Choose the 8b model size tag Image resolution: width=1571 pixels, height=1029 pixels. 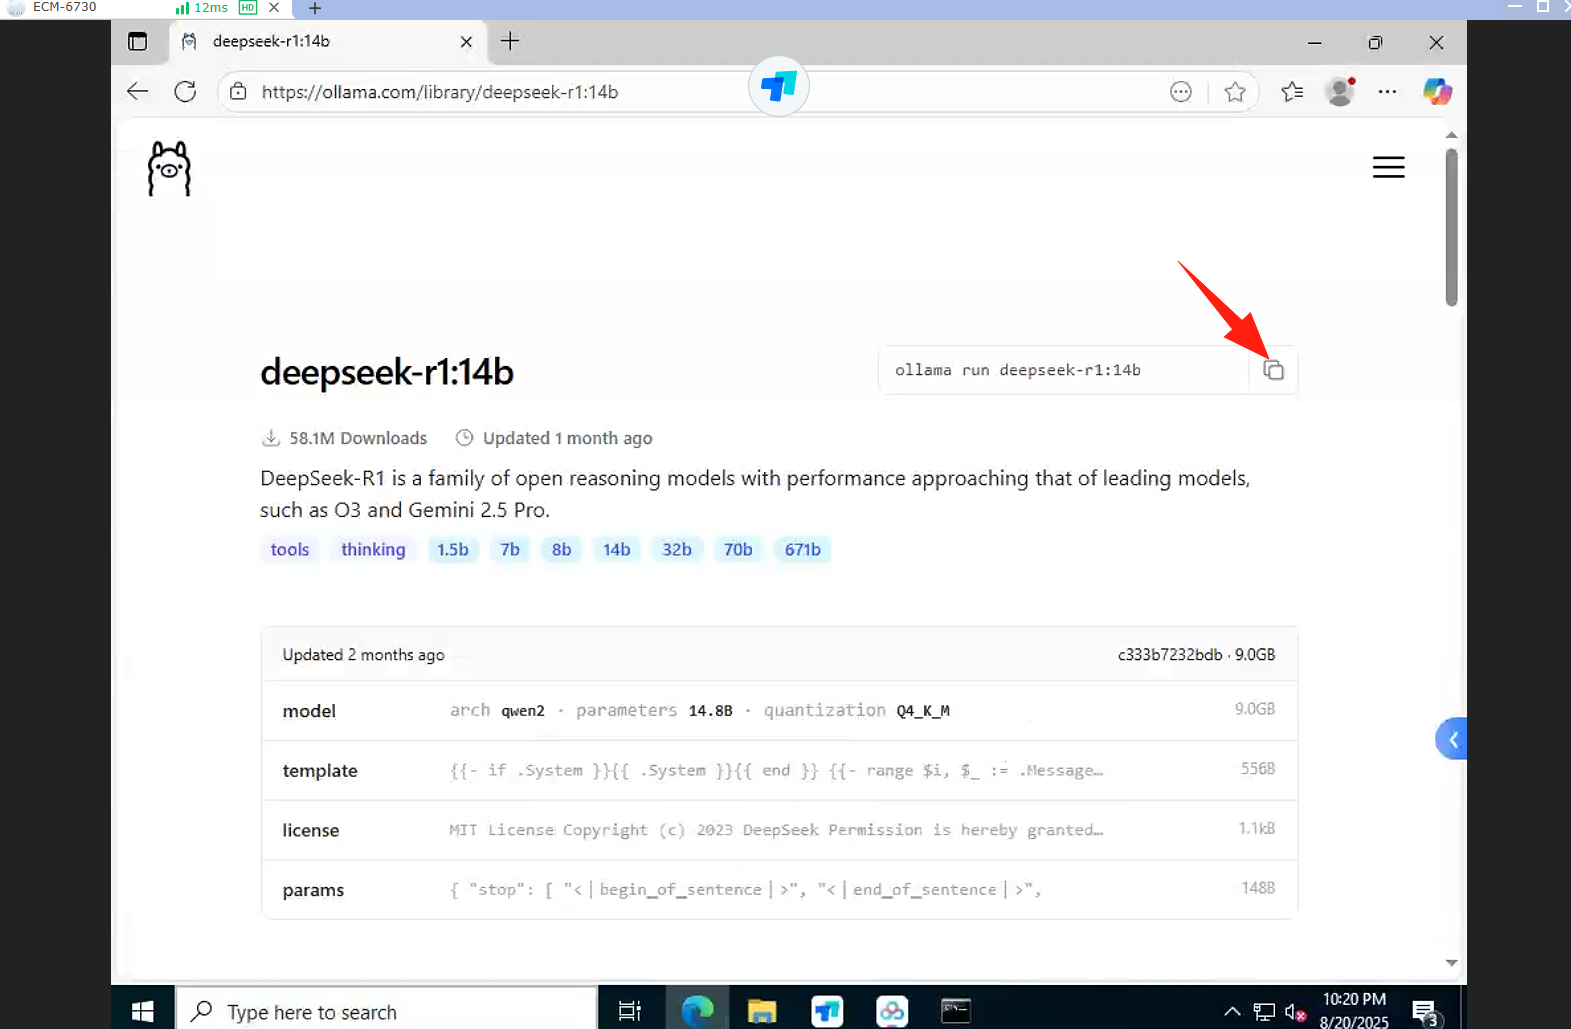click(x=562, y=549)
